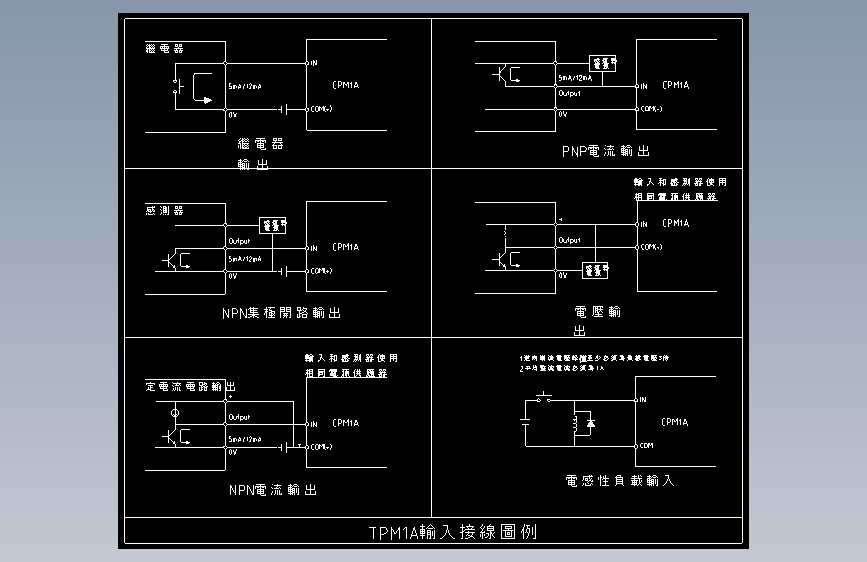Click the CPM1A text in the NPN集極開路輸出 diagram

click(346, 247)
